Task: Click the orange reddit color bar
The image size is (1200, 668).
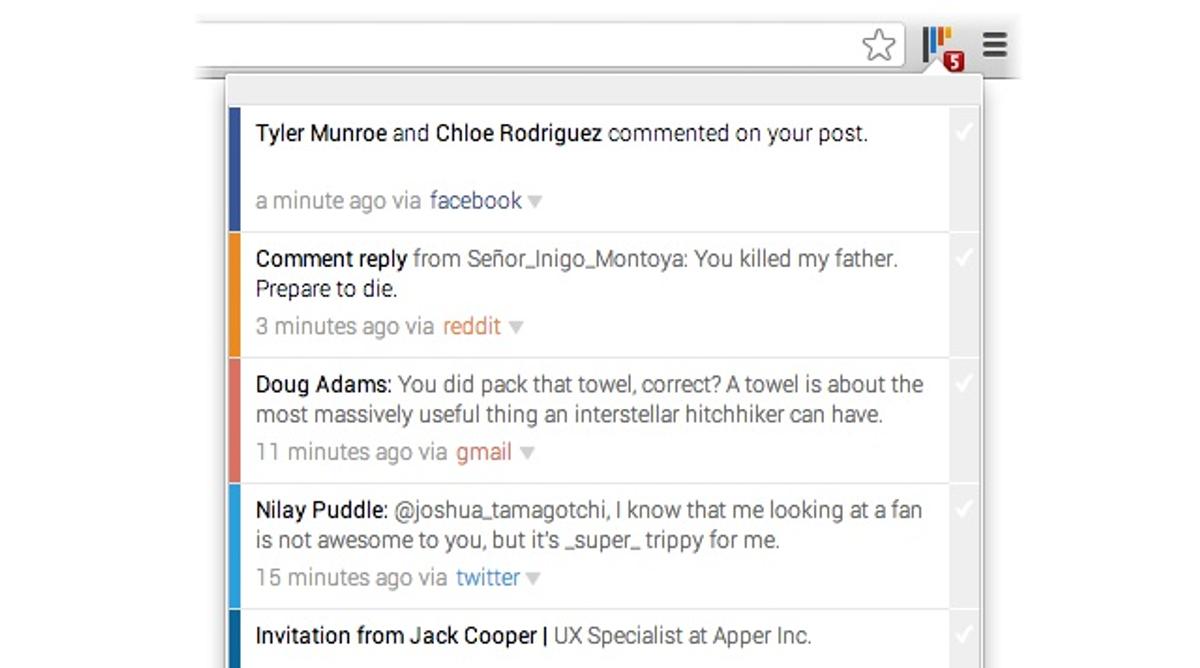Action: (234, 294)
